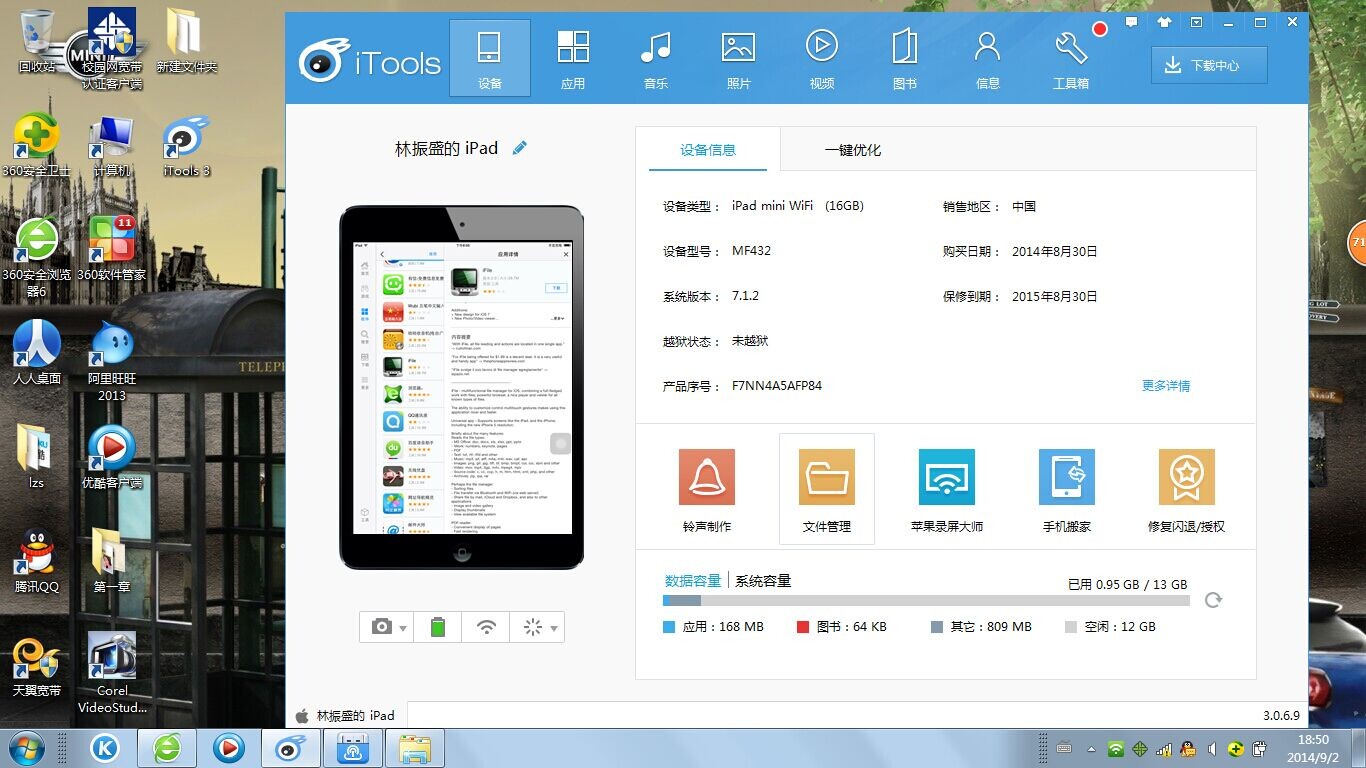Screen dimensions: 1366x768
Task: Switch to the 一键优化 tab
Action: pos(853,150)
